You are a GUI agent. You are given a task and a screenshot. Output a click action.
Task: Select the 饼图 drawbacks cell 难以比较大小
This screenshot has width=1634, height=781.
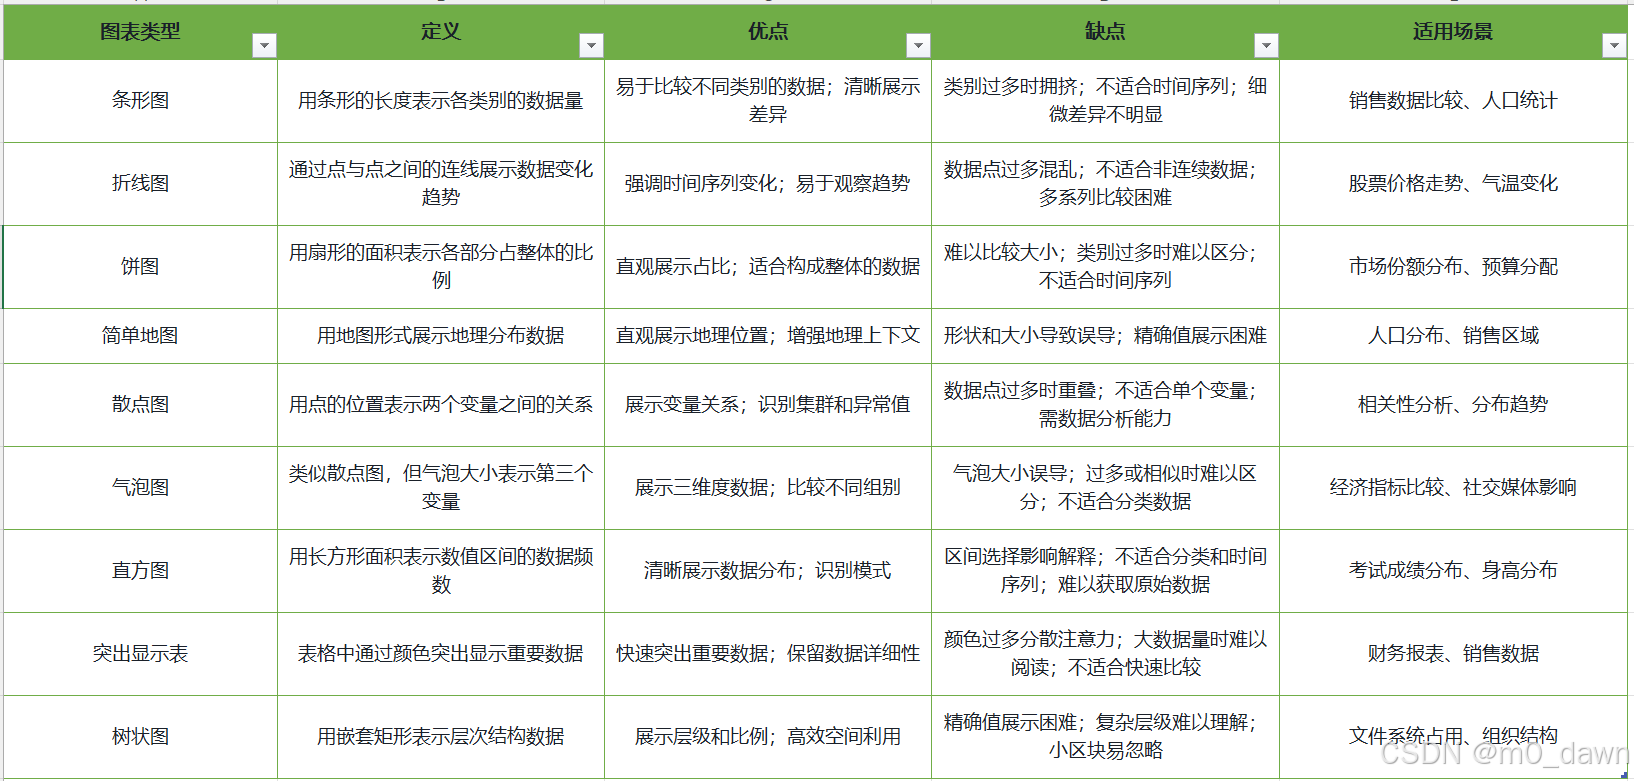click(x=1105, y=267)
